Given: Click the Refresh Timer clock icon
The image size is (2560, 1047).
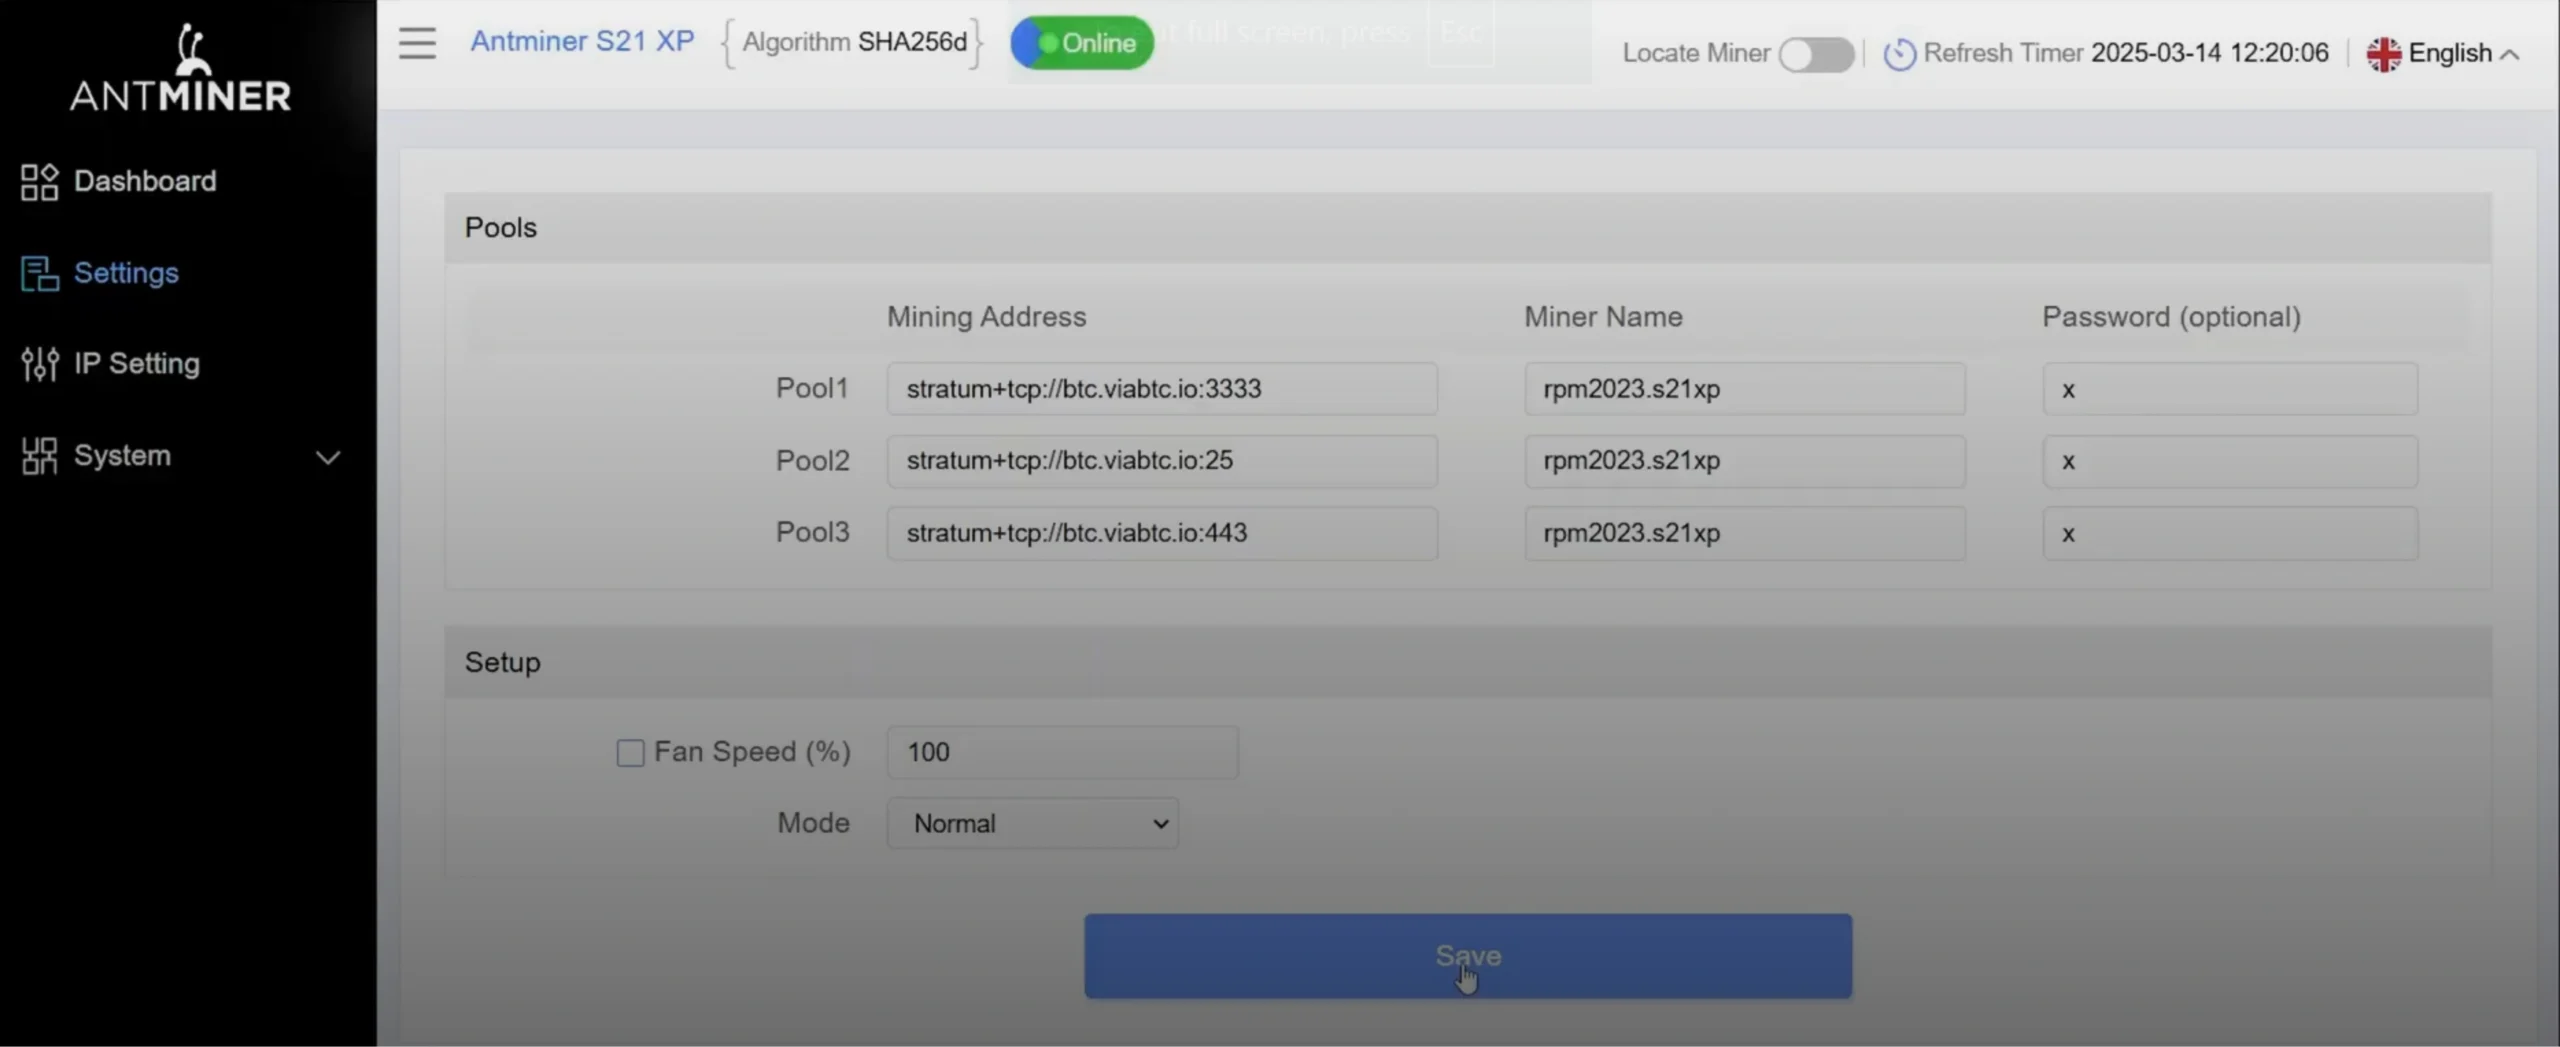Looking at the screenshot, I should pos(1899,54).
